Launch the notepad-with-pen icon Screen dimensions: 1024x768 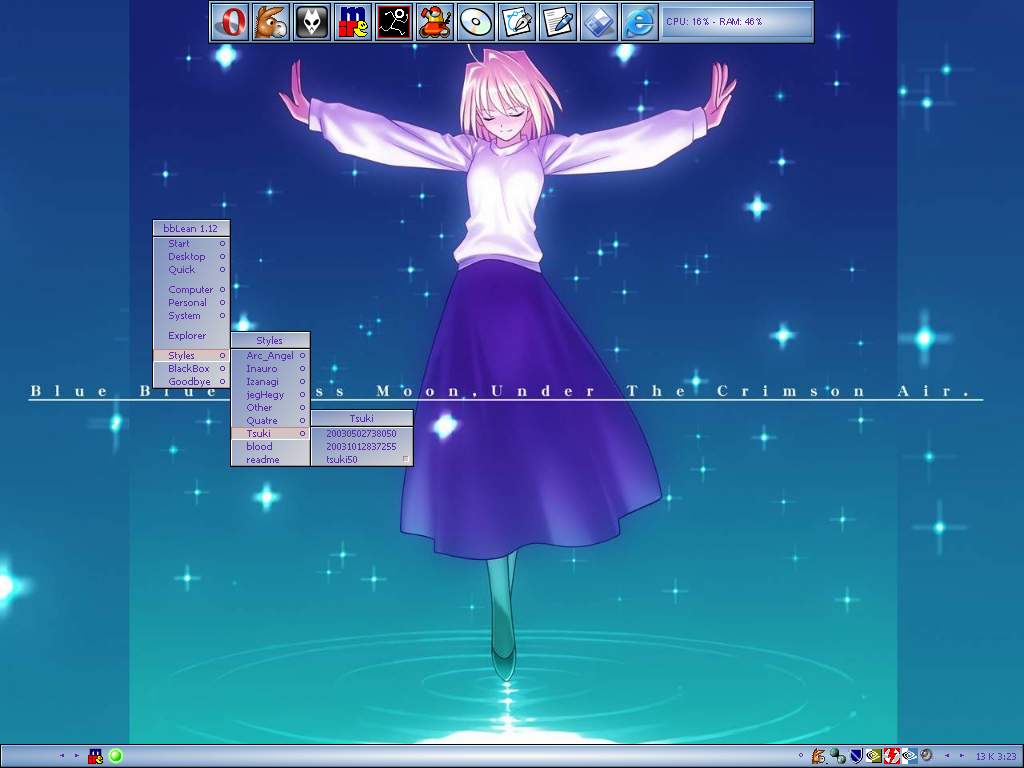tap(558, 22)
